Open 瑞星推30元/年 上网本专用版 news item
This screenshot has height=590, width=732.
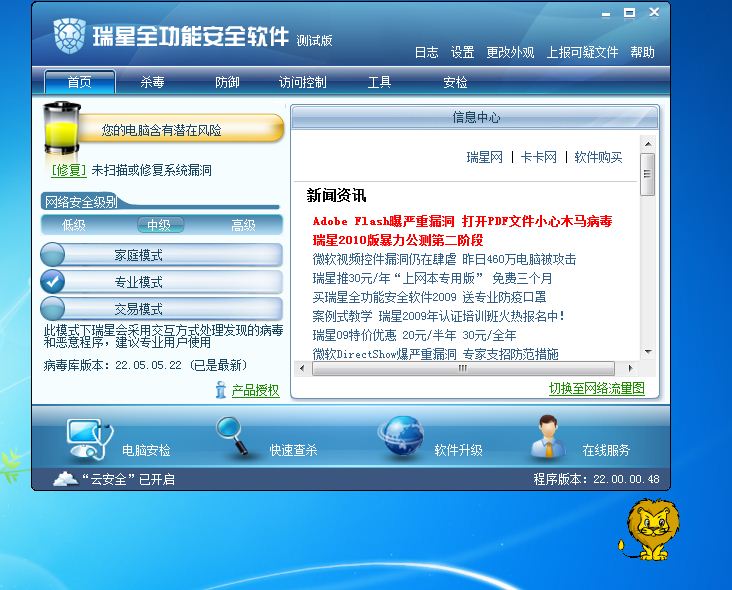(x=432, y=279)
